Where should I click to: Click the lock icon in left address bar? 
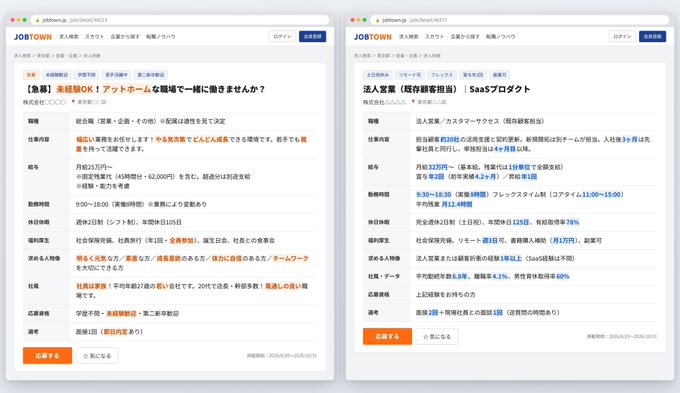pyautogui.click(x=38, y=20)
